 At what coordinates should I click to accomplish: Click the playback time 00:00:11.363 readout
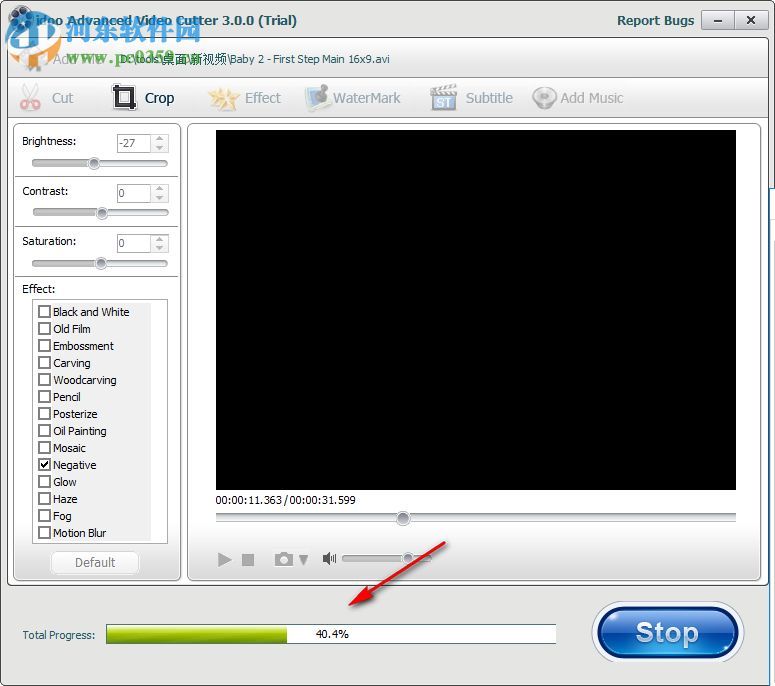pos(248,500)
